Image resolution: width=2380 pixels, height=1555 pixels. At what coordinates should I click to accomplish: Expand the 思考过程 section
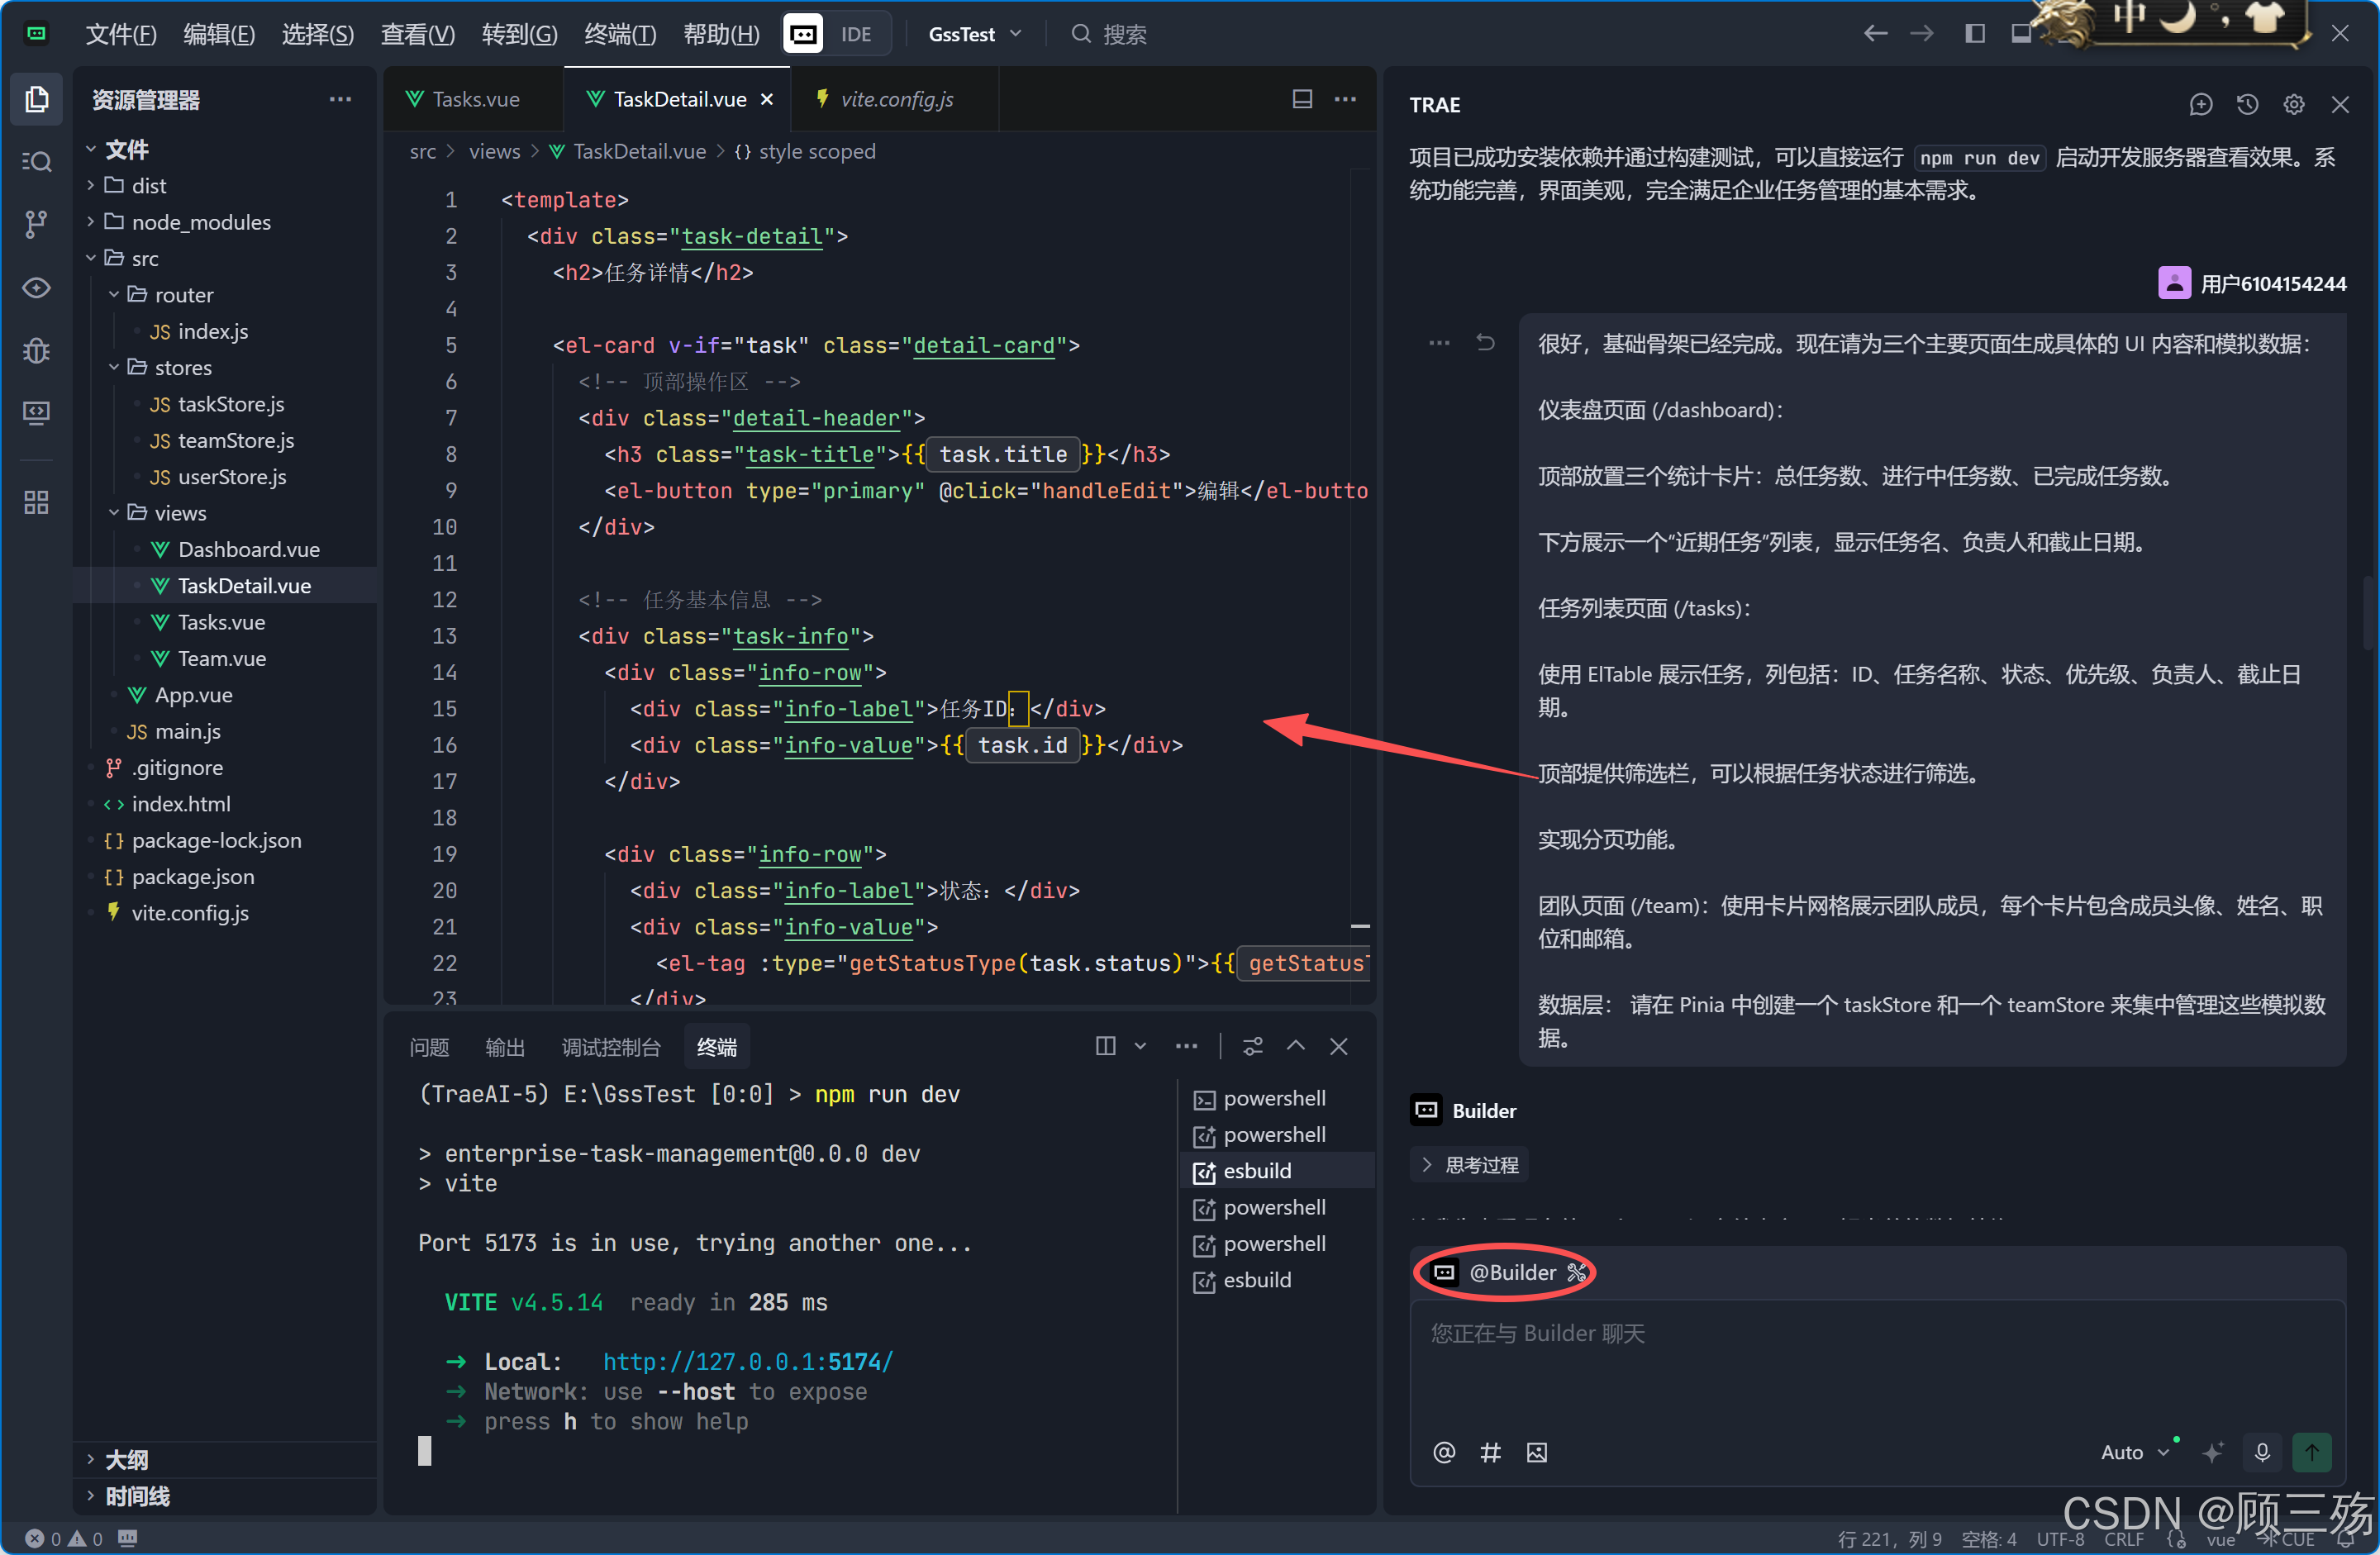(x=1470, y=1165)
